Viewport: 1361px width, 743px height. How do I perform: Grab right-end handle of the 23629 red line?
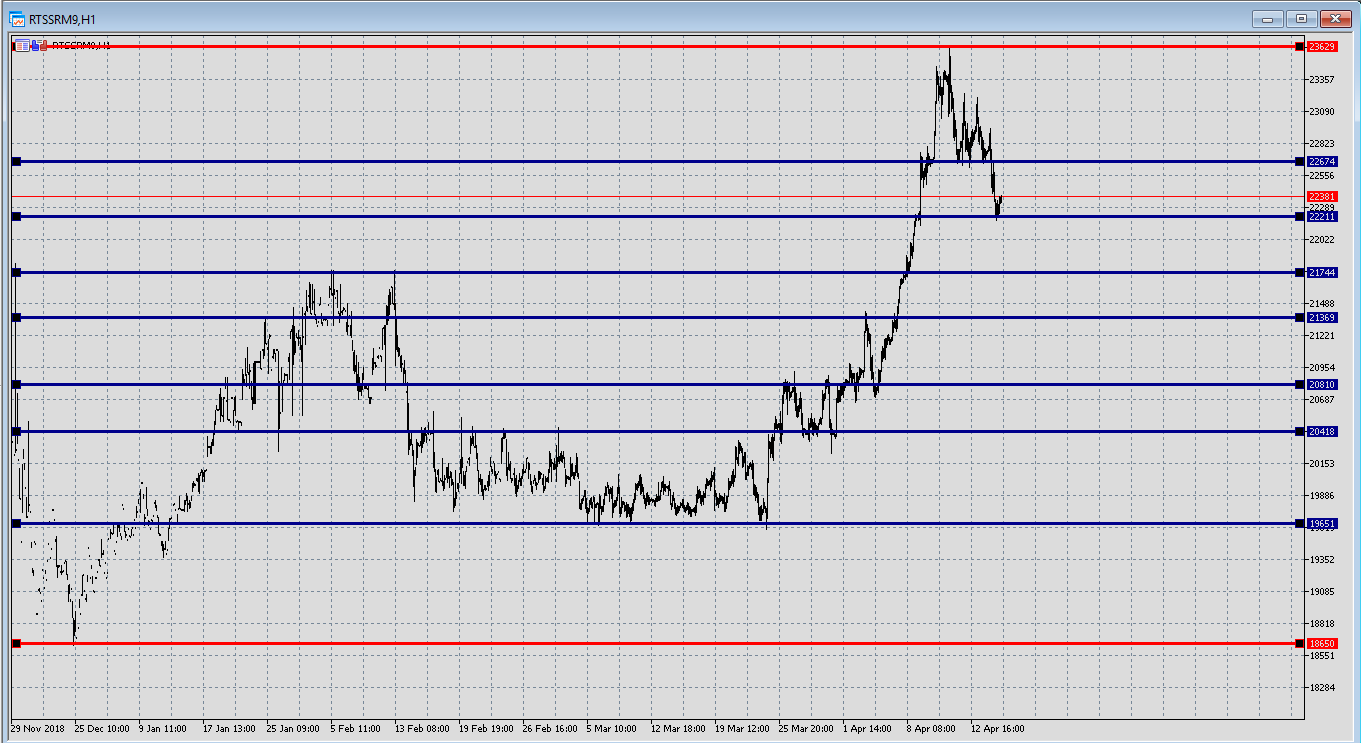[x=1299, y=47]
